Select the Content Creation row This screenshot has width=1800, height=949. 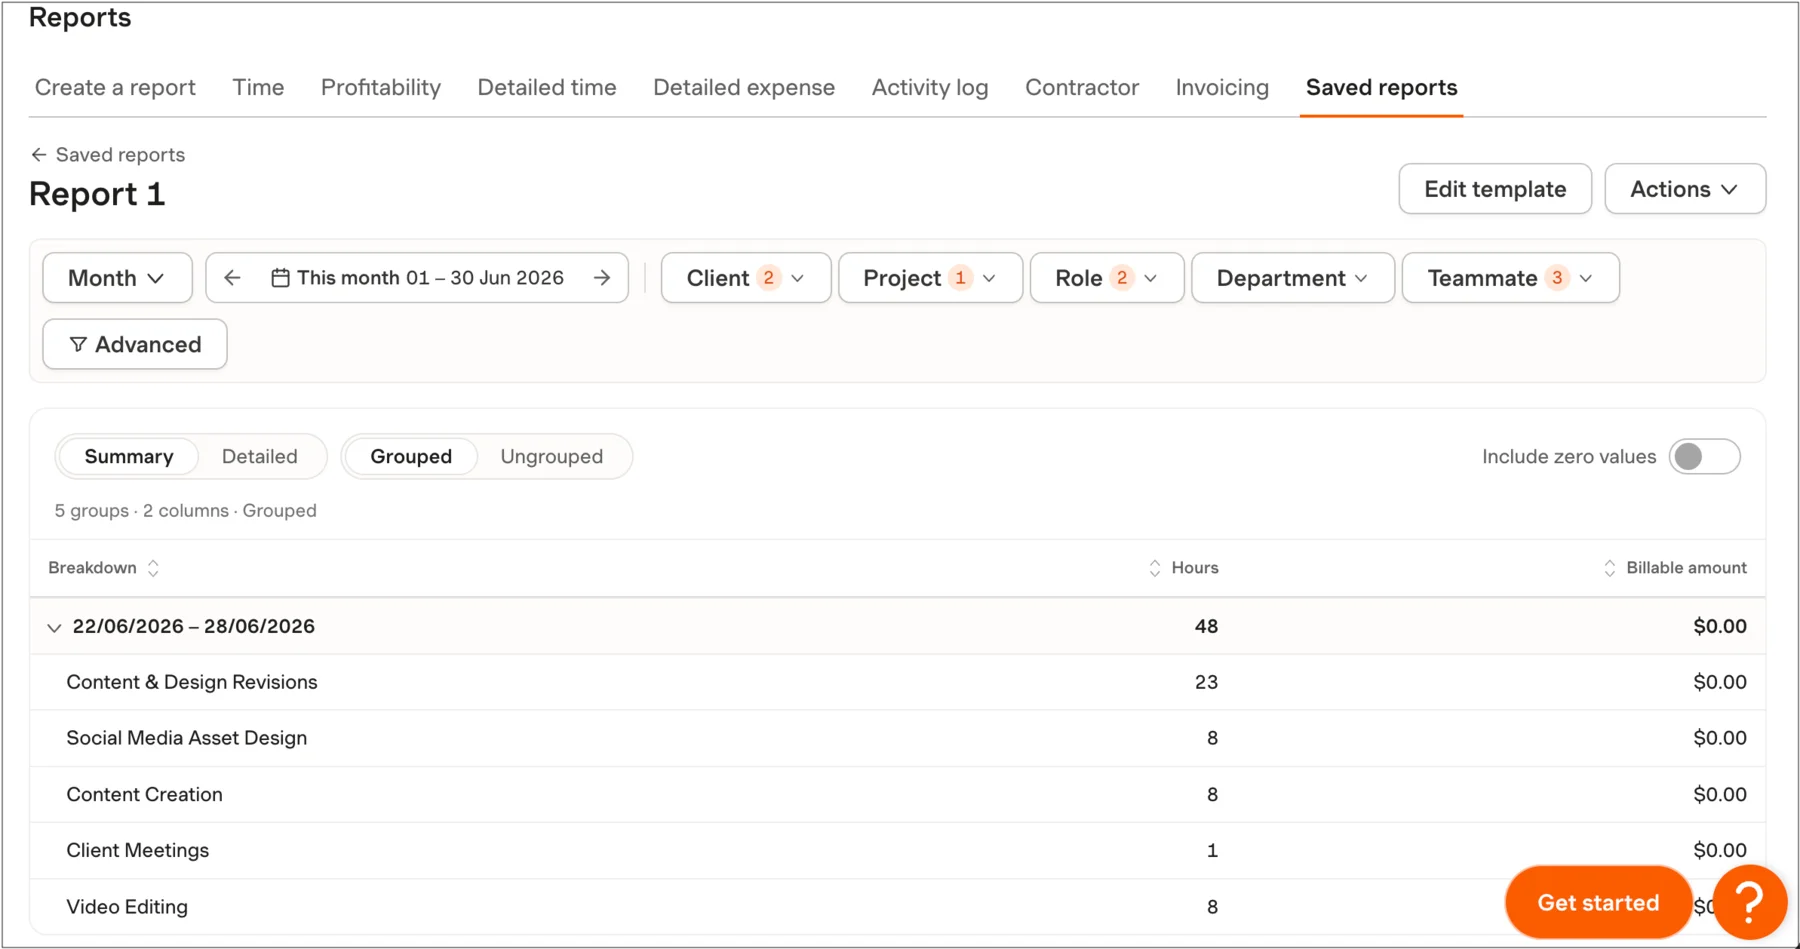[898, 795]
